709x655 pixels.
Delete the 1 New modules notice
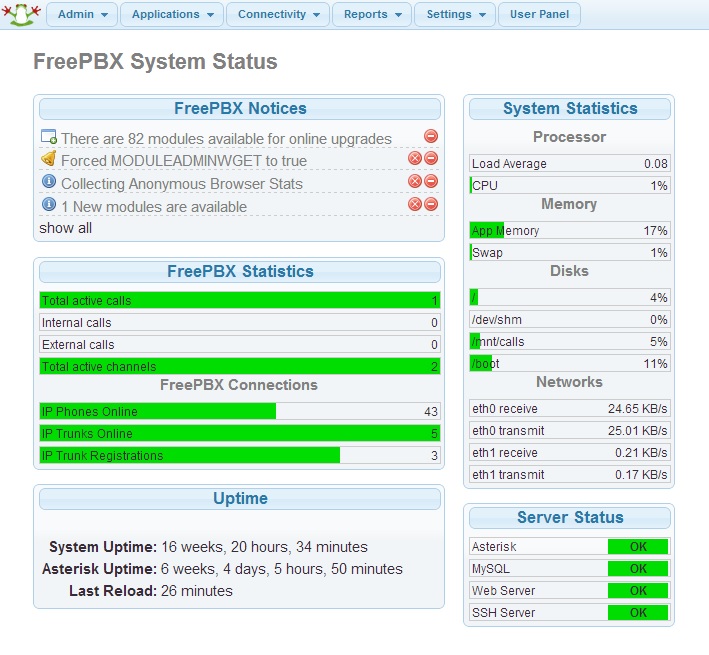click(415, 204)
